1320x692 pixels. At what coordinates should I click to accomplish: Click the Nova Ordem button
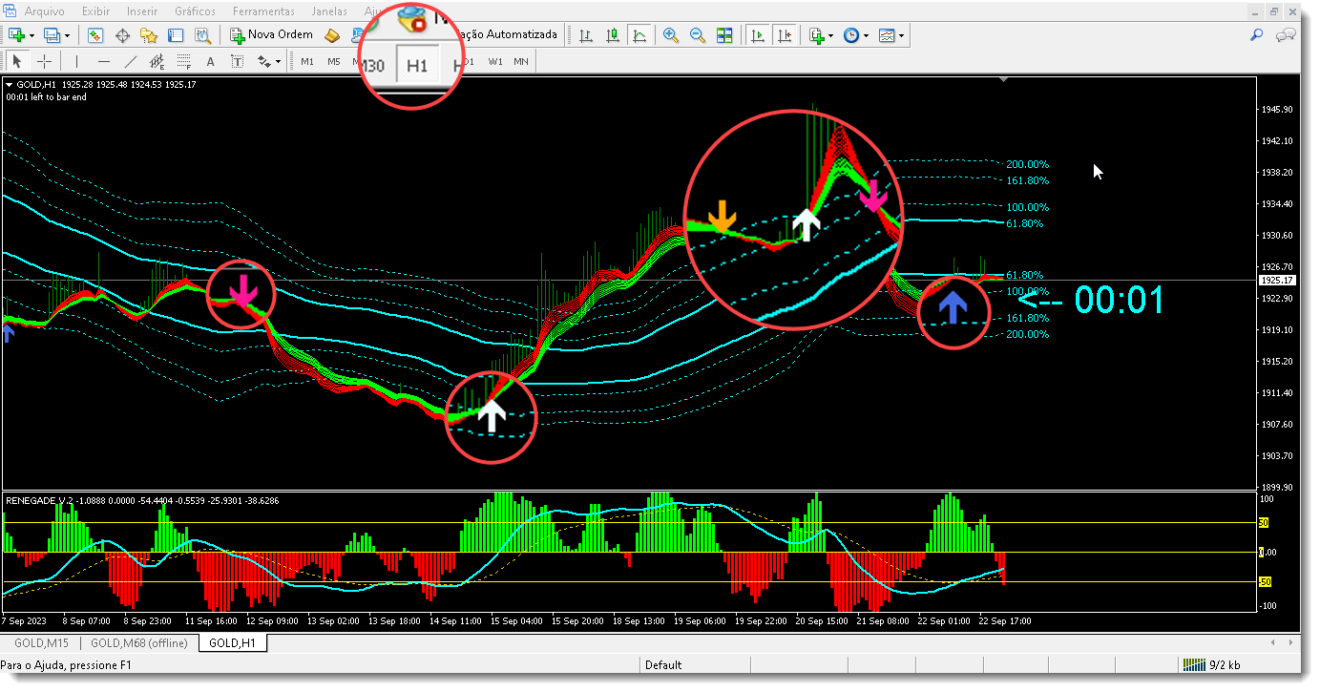271,35
